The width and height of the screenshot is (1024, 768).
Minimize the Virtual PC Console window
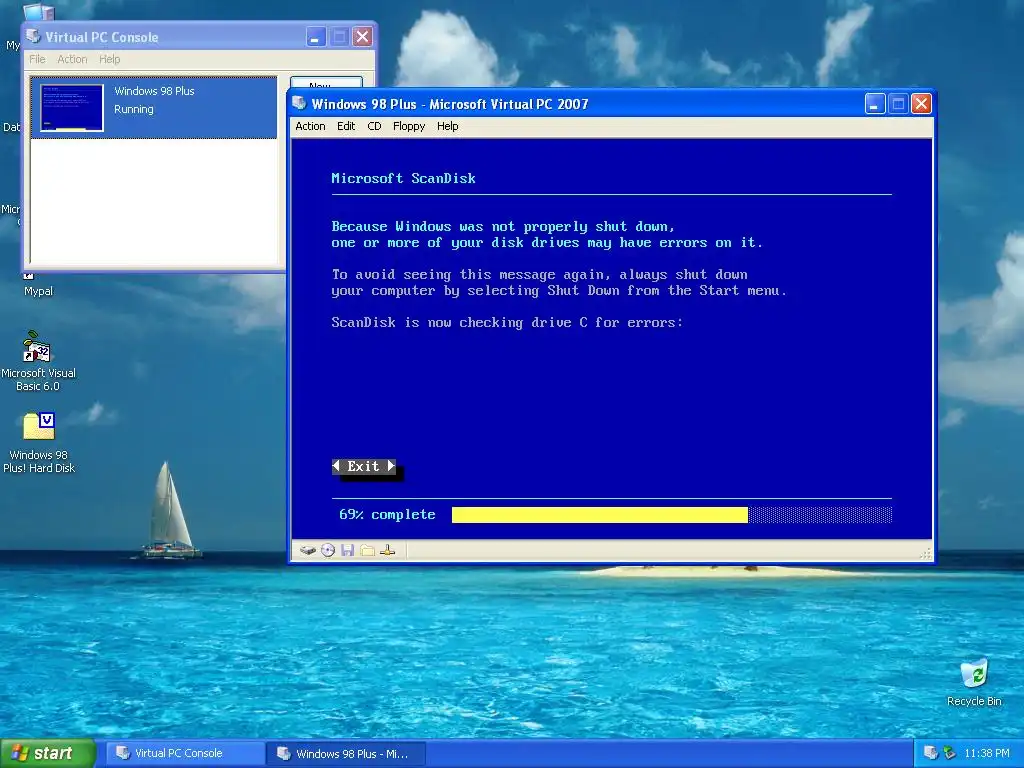pos(316,37)
